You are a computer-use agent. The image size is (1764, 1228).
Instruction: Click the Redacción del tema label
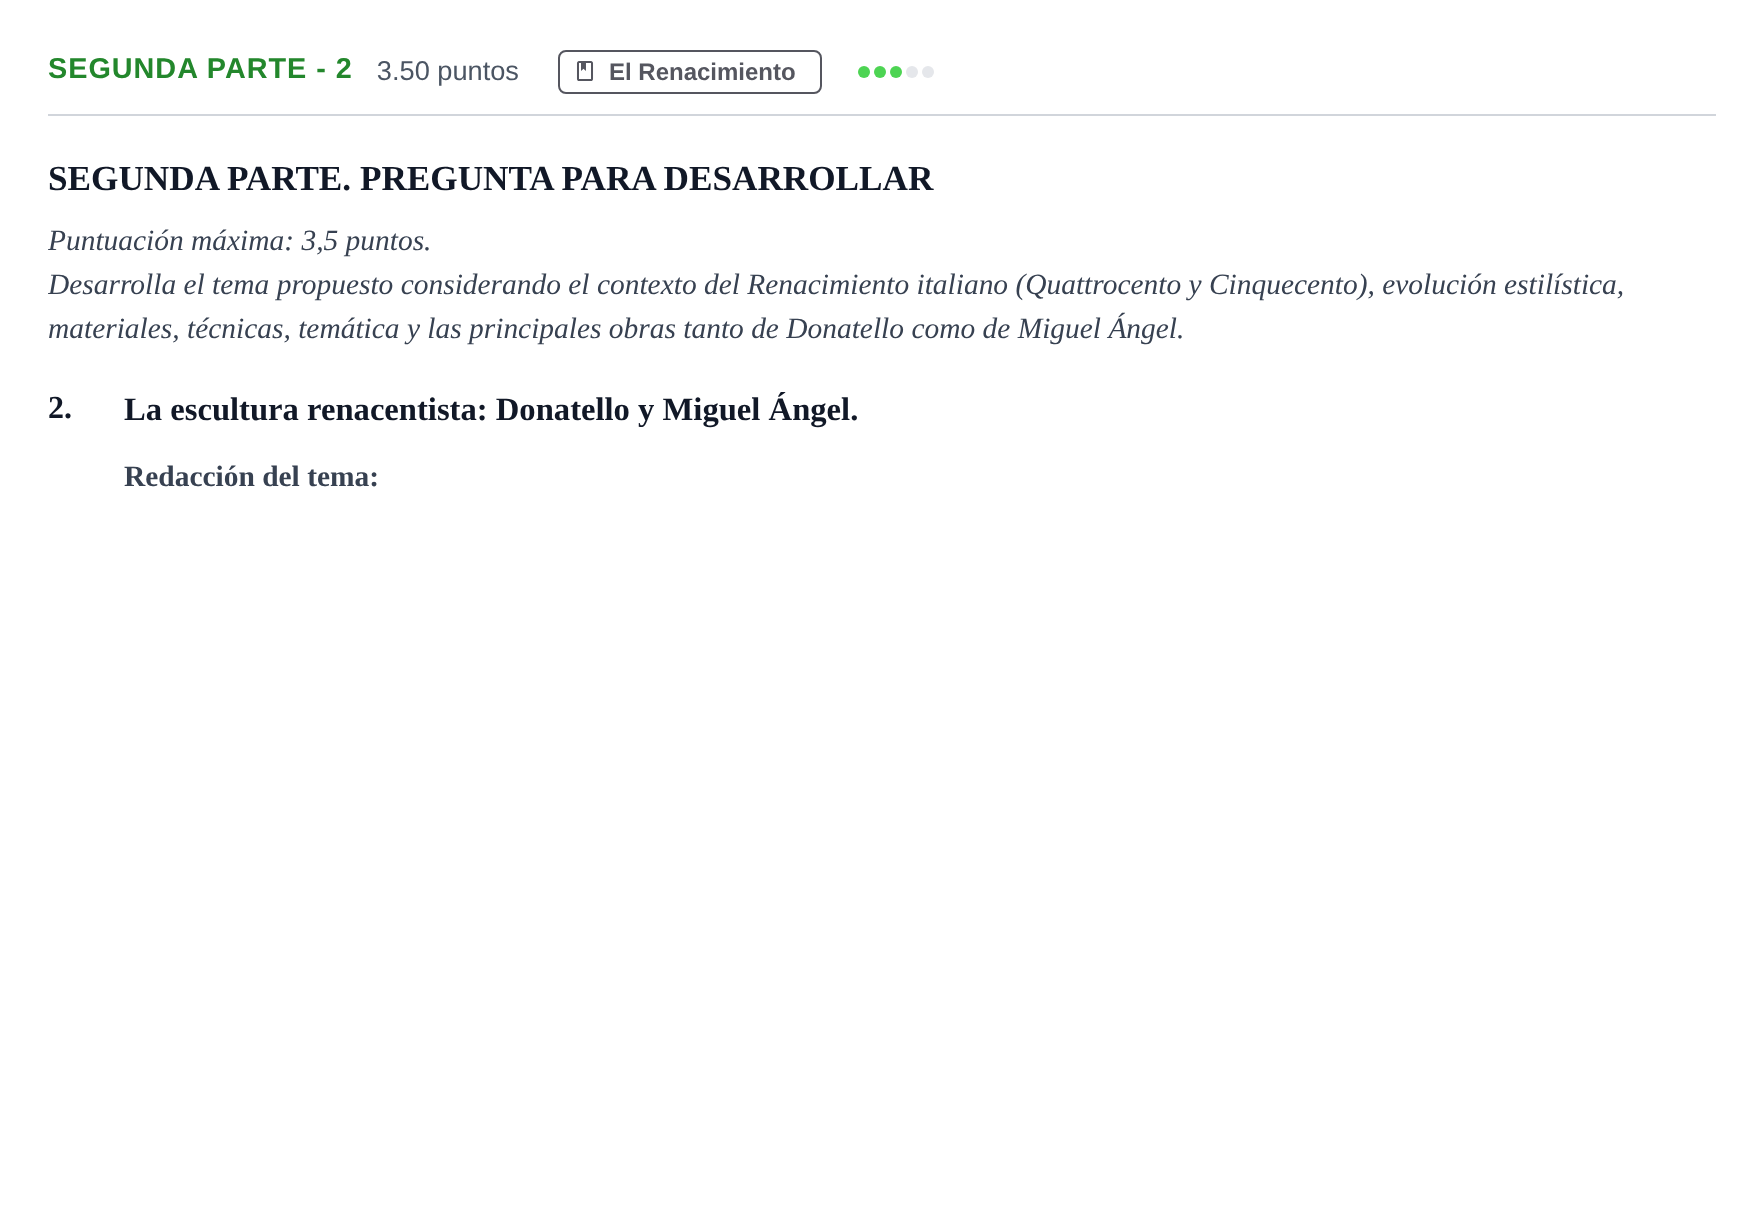pos(251,477)
